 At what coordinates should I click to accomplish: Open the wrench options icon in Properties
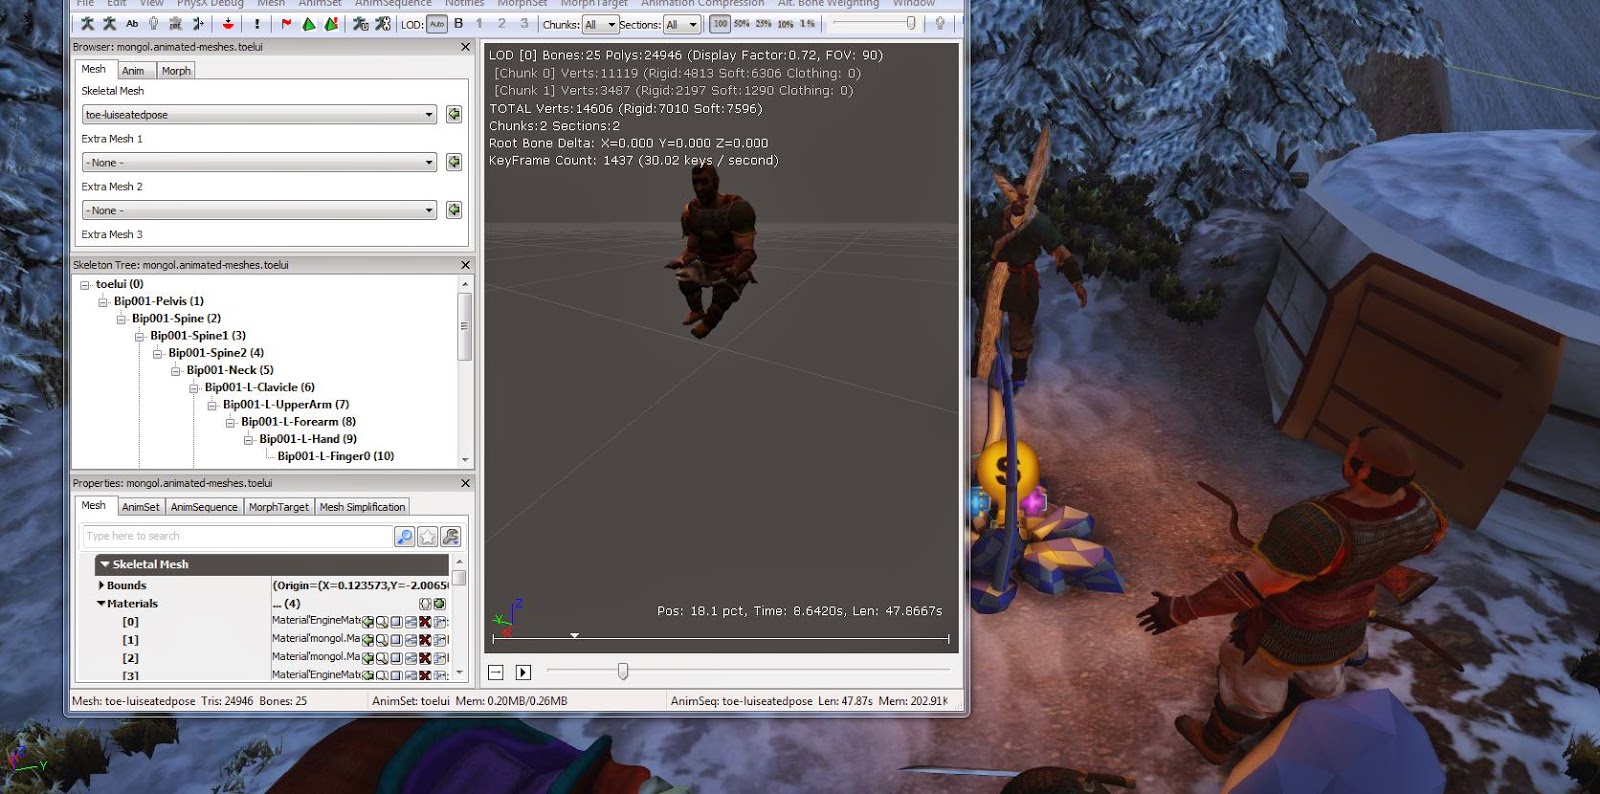point(451,537)
